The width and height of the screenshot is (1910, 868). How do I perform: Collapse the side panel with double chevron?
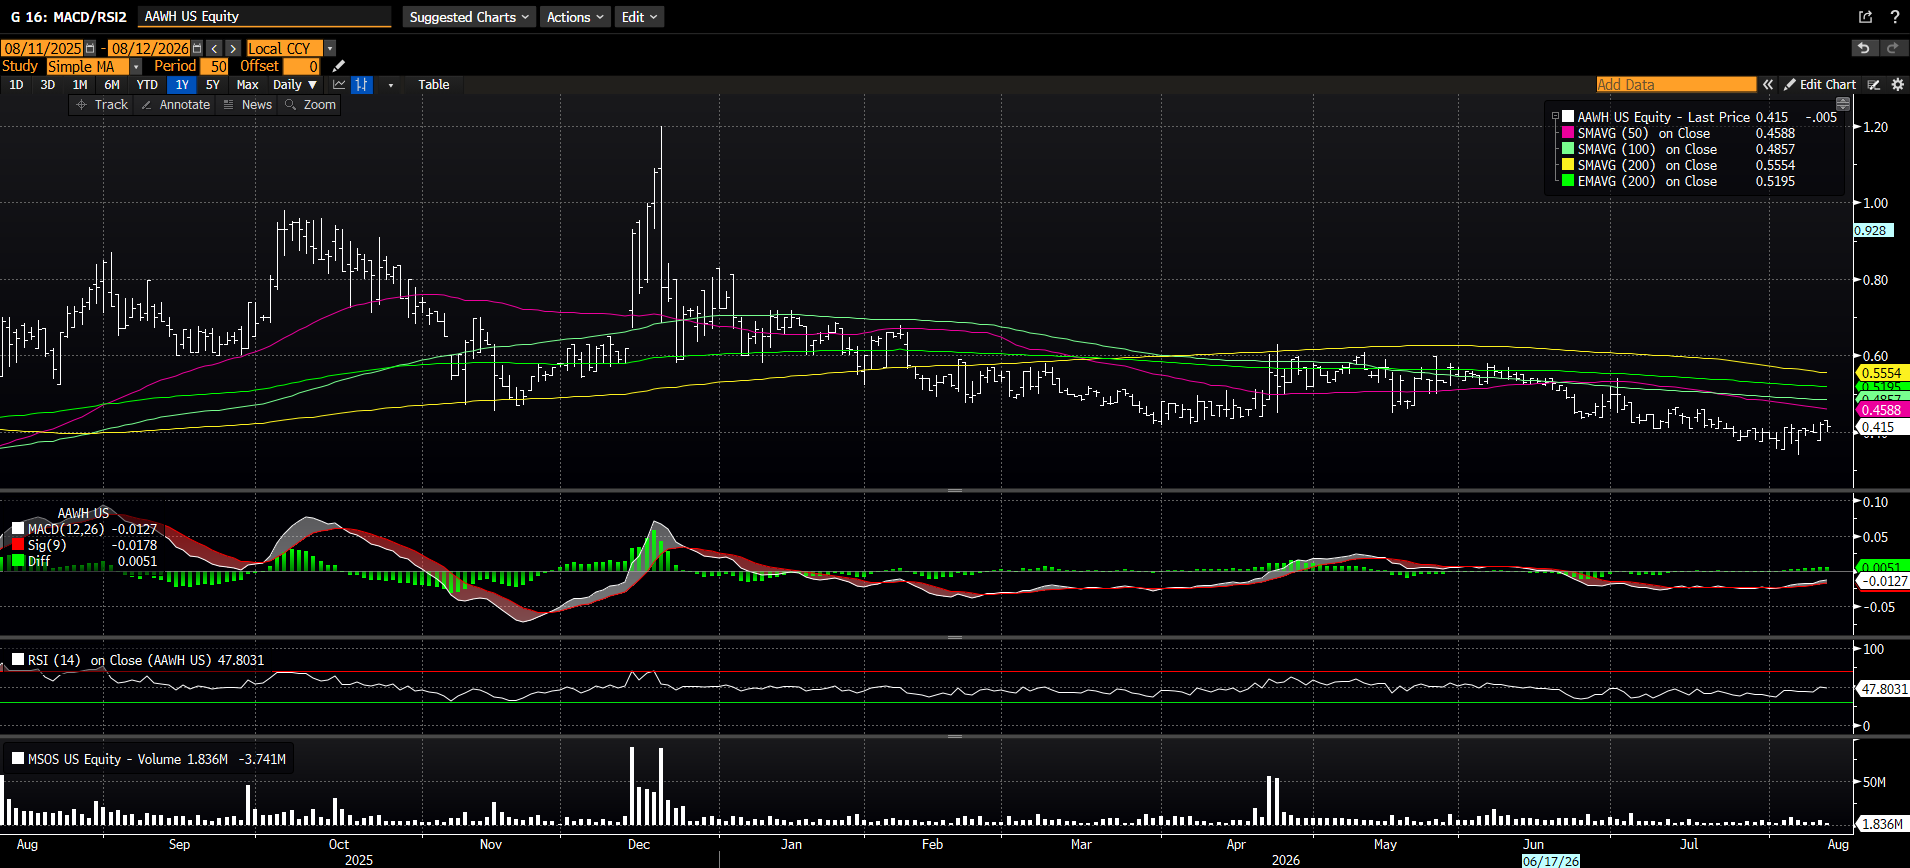1768,85
